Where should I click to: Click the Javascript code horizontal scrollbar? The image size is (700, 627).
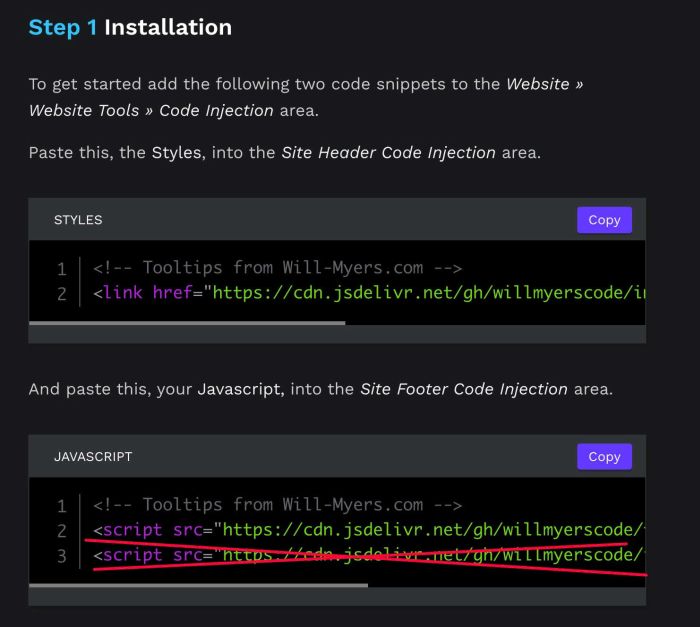click(198, 585)
